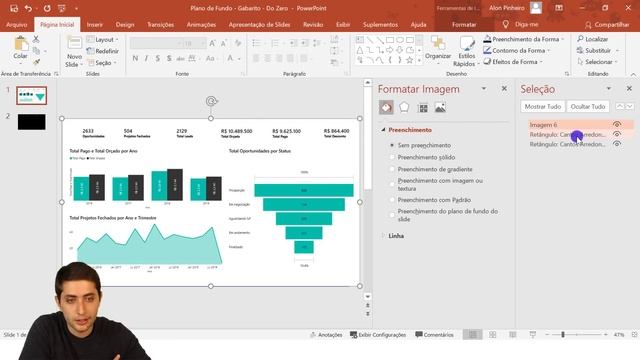Toggle italic (I) formatting

(x=147, y=58)
